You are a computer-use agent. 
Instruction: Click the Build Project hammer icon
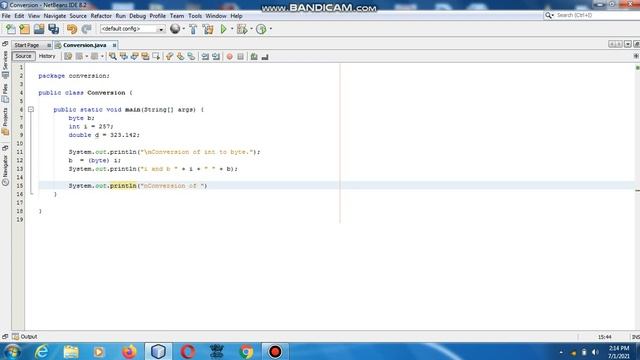193,29
